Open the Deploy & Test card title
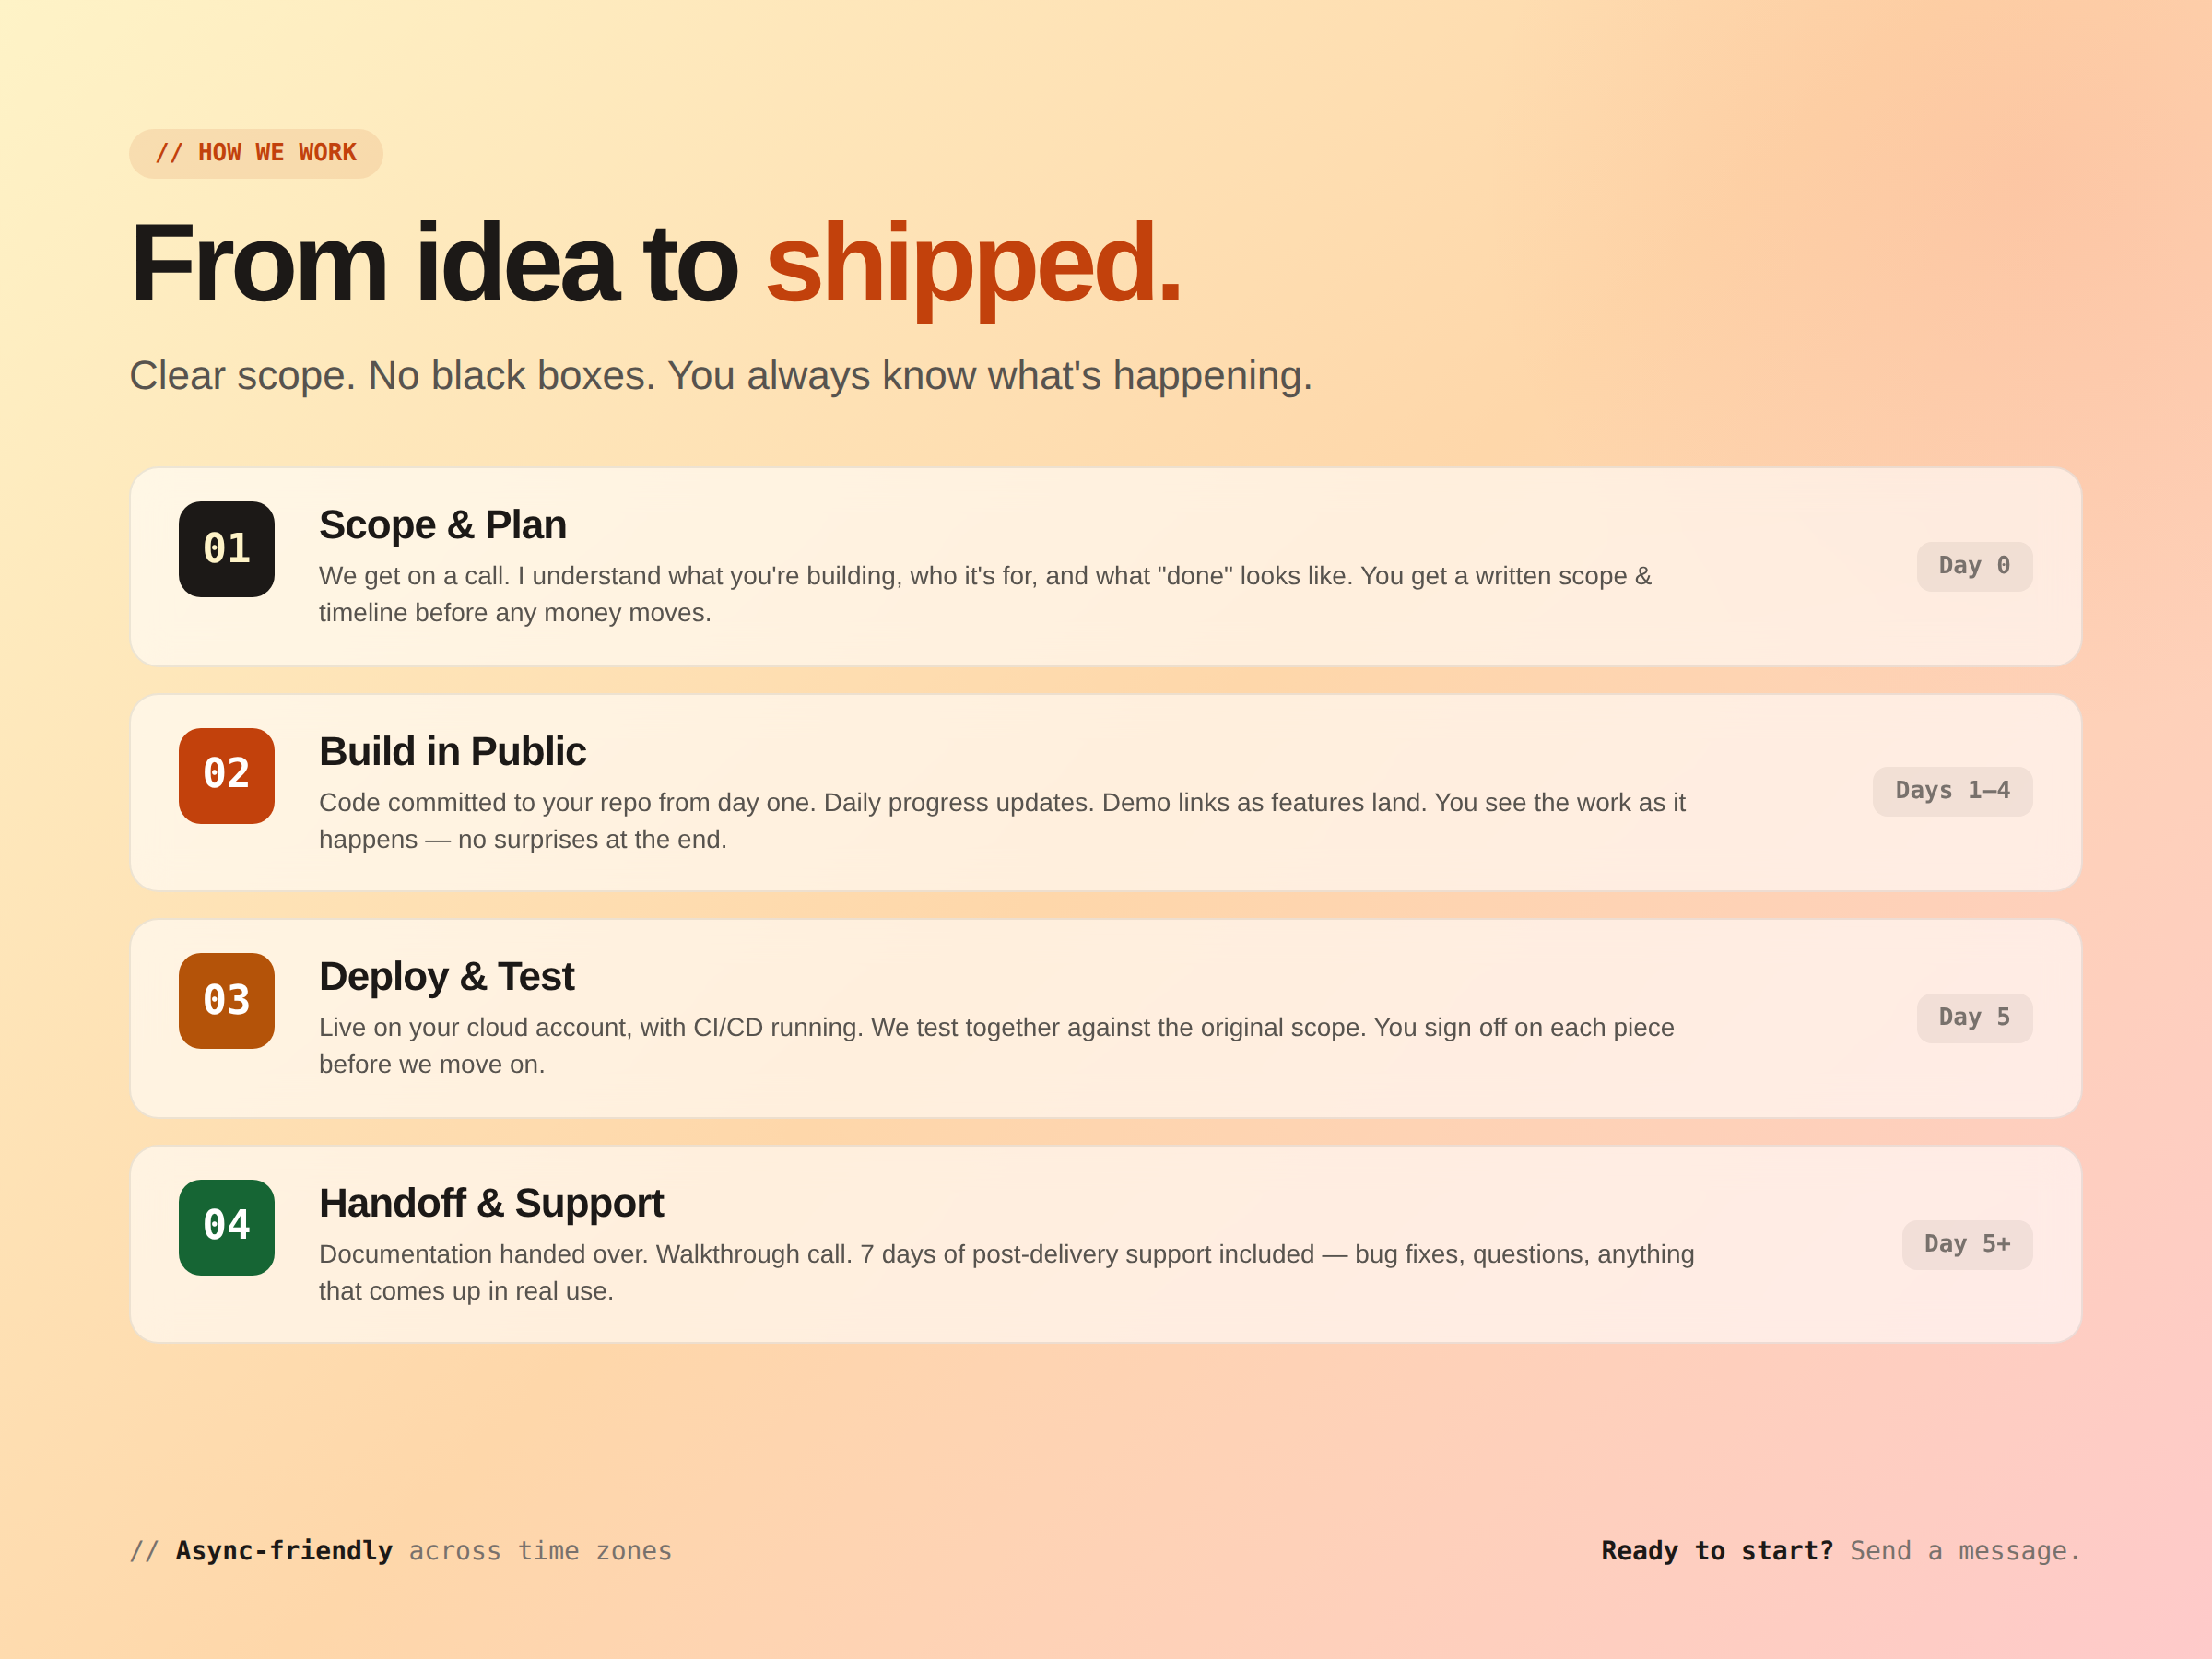 pos(446,977)
